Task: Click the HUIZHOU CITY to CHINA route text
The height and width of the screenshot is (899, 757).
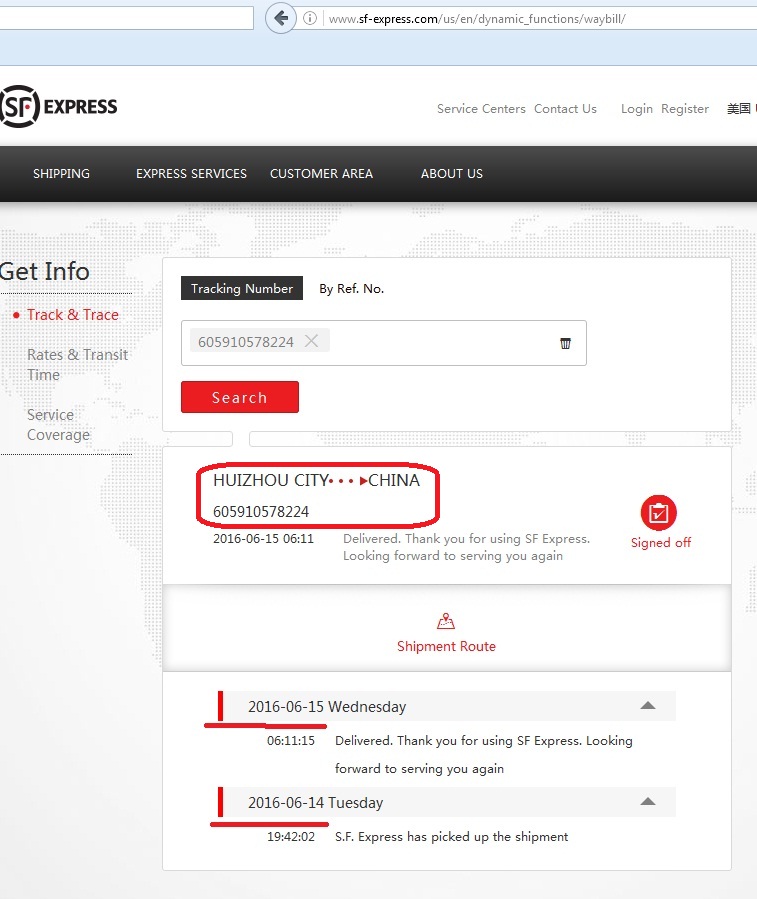Action: [317, 480]
